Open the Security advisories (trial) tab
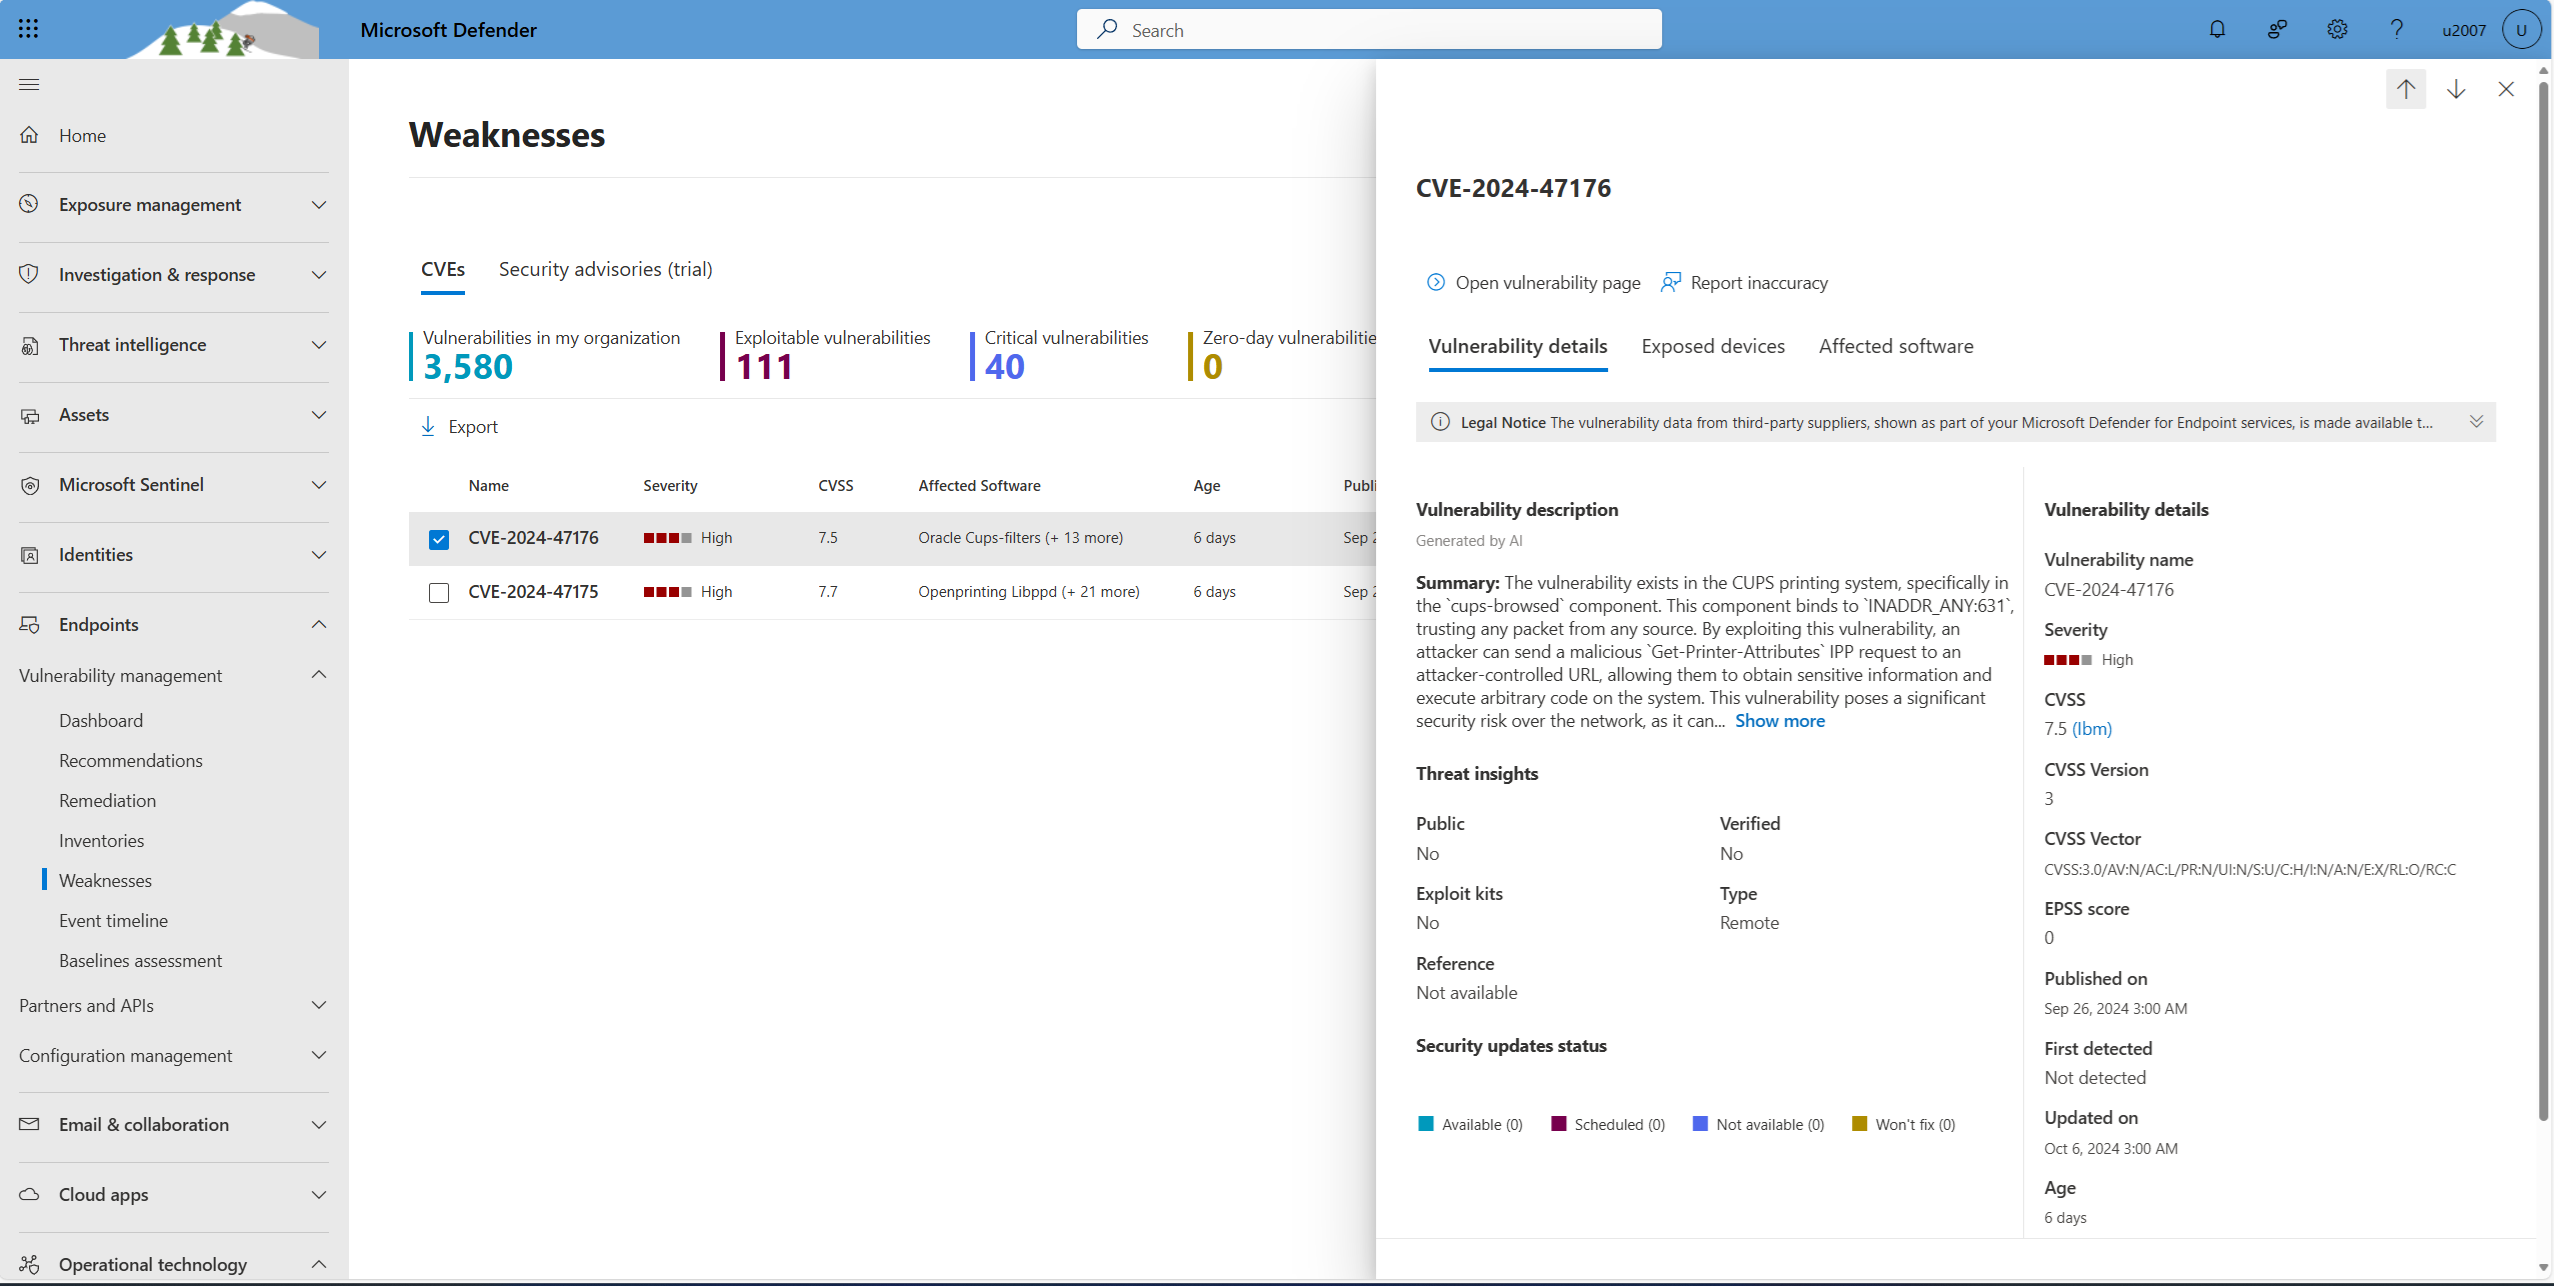Image resolution: width=2554 pixels, height=1286 pixels. (x=605, y=269)
